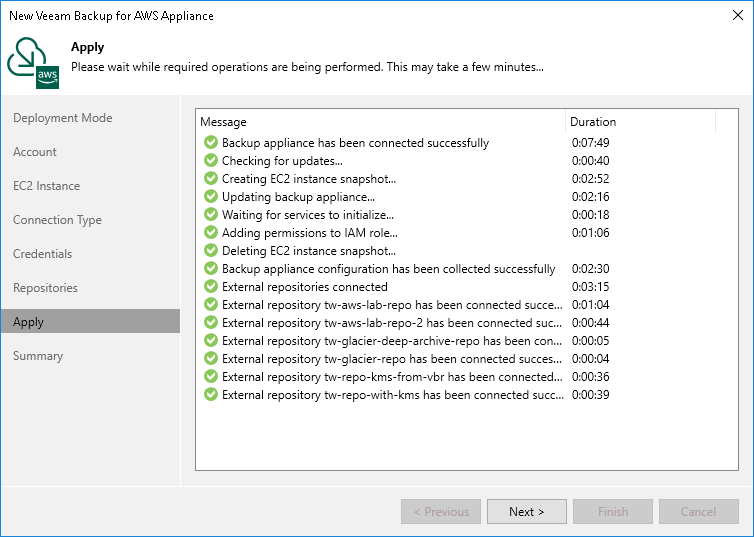
Task: Click green check icon beside 'Checking for updates'
Action: pyautogui.click(x=210, y=161)
